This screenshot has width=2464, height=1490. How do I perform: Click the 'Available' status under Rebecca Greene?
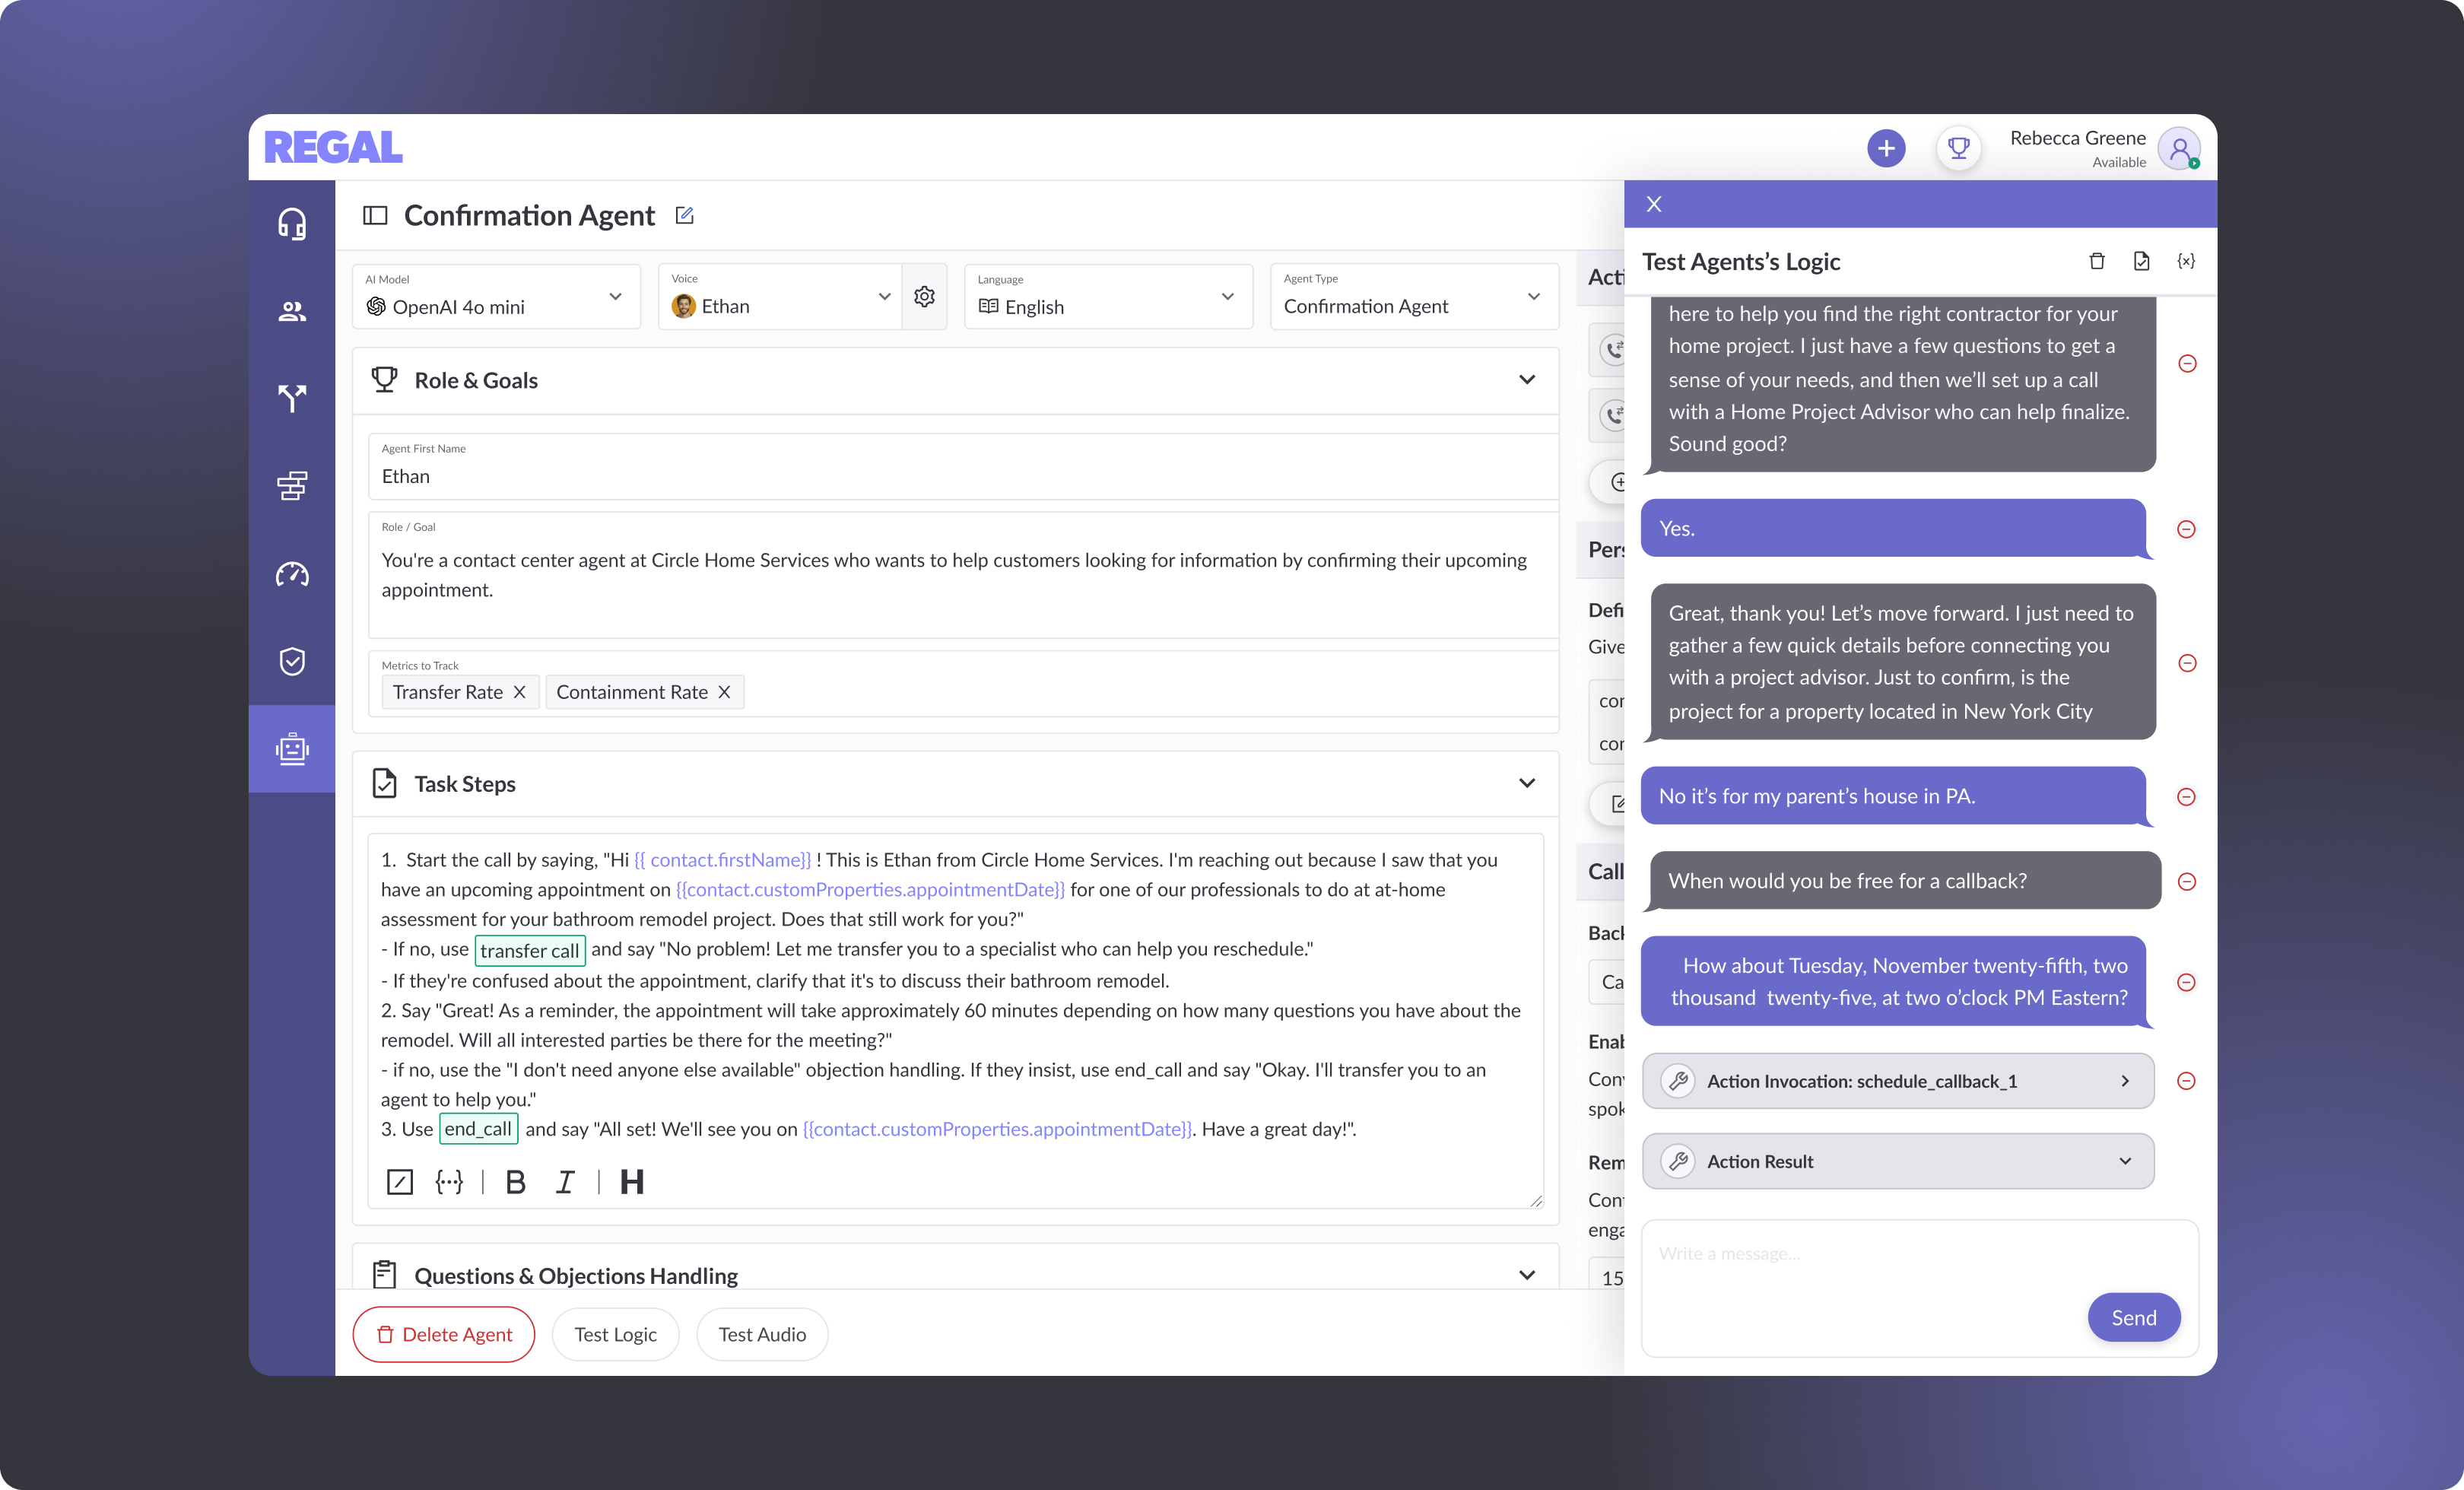click(2119, 163)
